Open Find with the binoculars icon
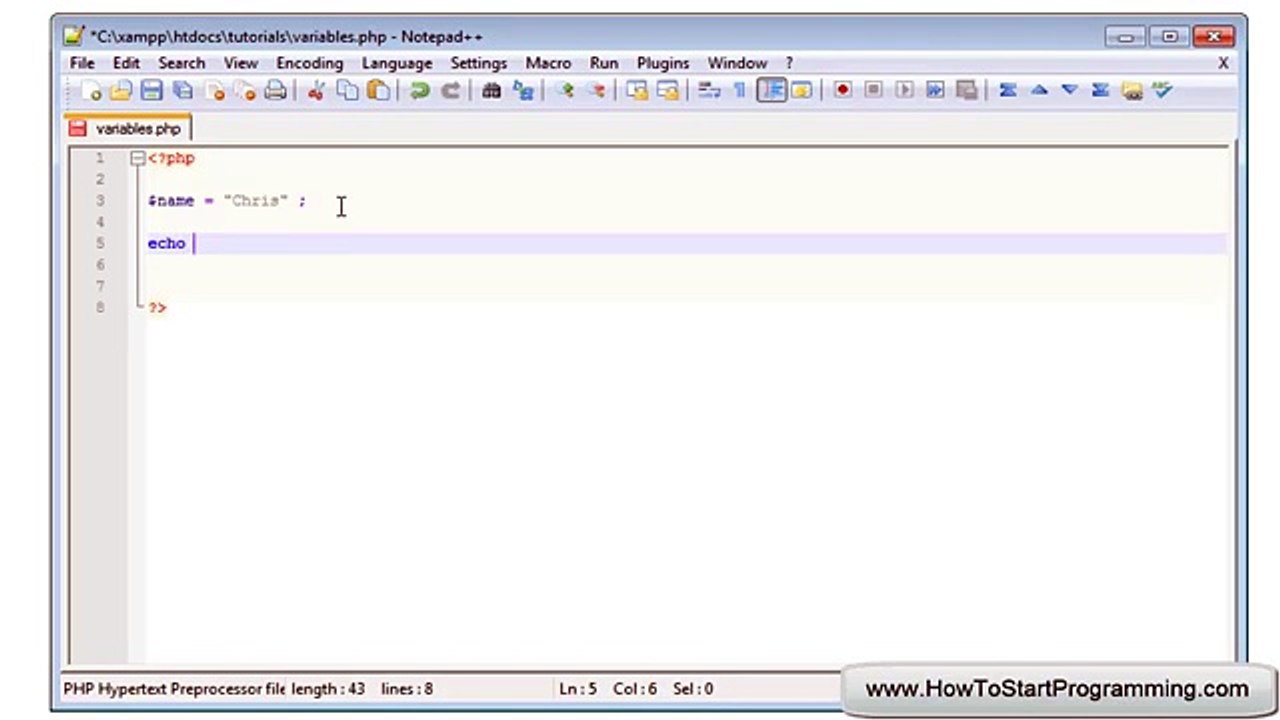The width and height of the screenshot is (1280, 720). (491, 91)
